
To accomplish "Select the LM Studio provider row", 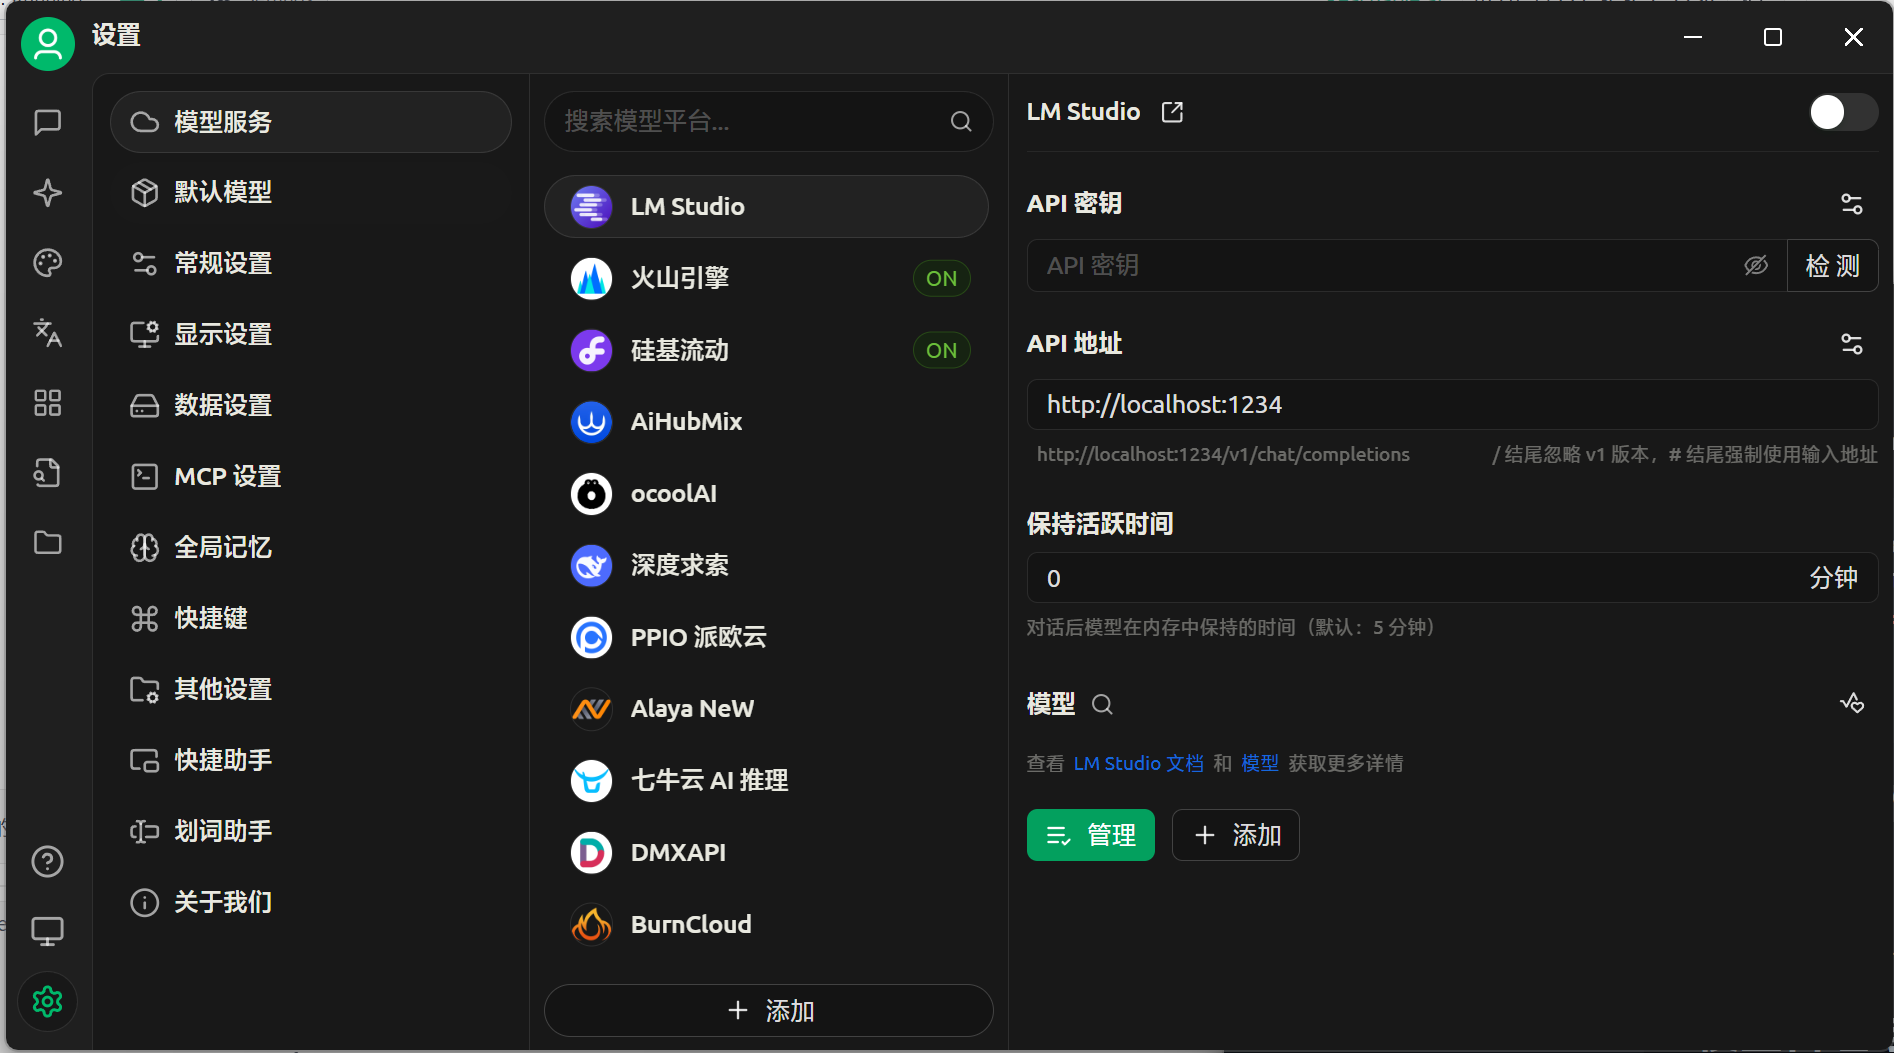I will [x=766, y=207].
